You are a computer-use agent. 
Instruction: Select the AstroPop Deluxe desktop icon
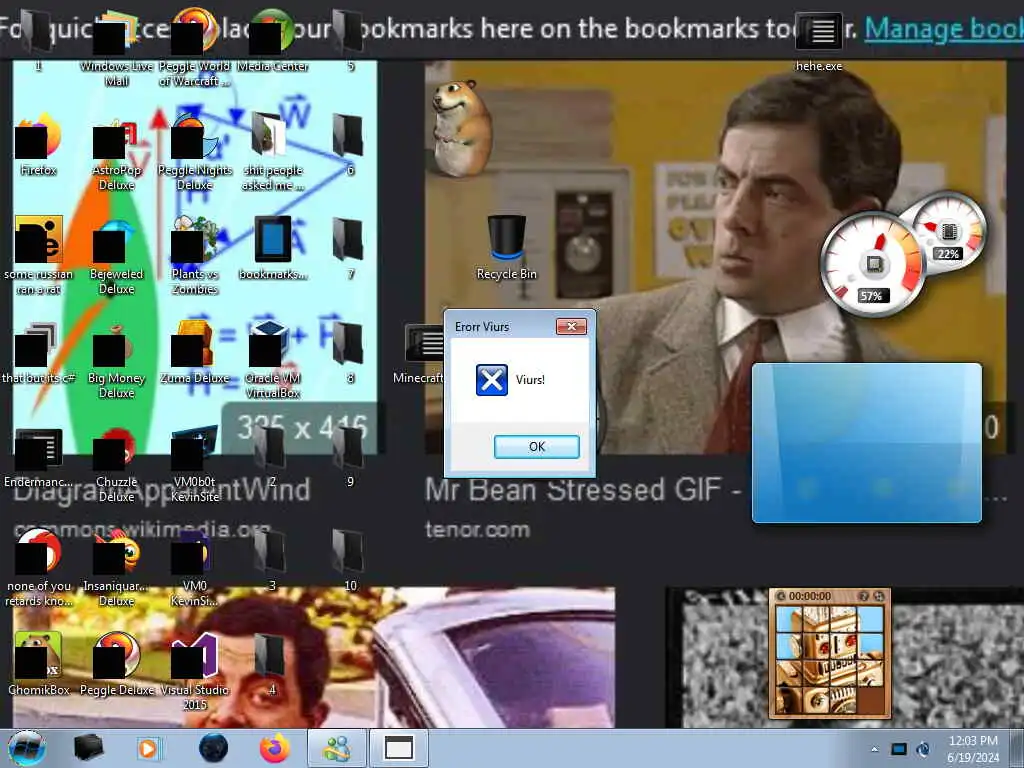click(x=116, y=152)
